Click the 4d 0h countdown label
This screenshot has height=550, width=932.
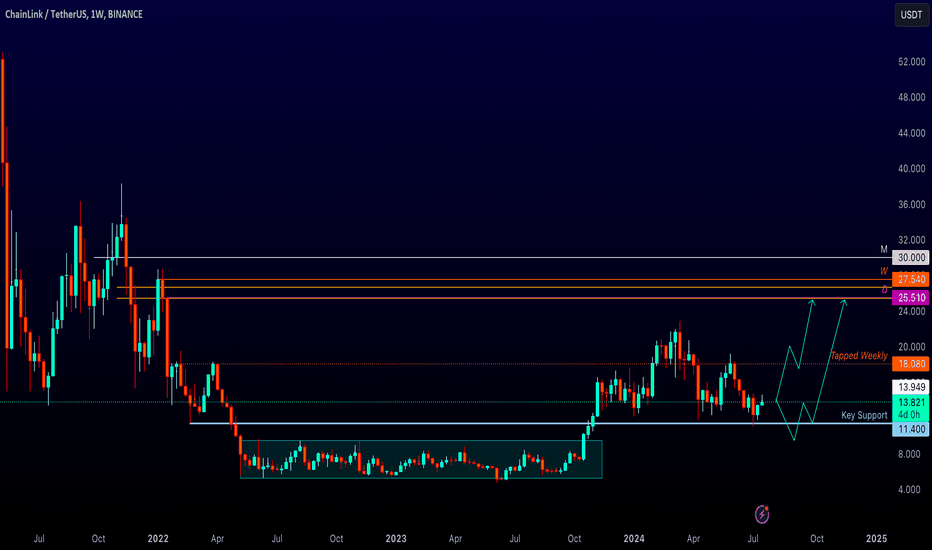pos(909,415)
